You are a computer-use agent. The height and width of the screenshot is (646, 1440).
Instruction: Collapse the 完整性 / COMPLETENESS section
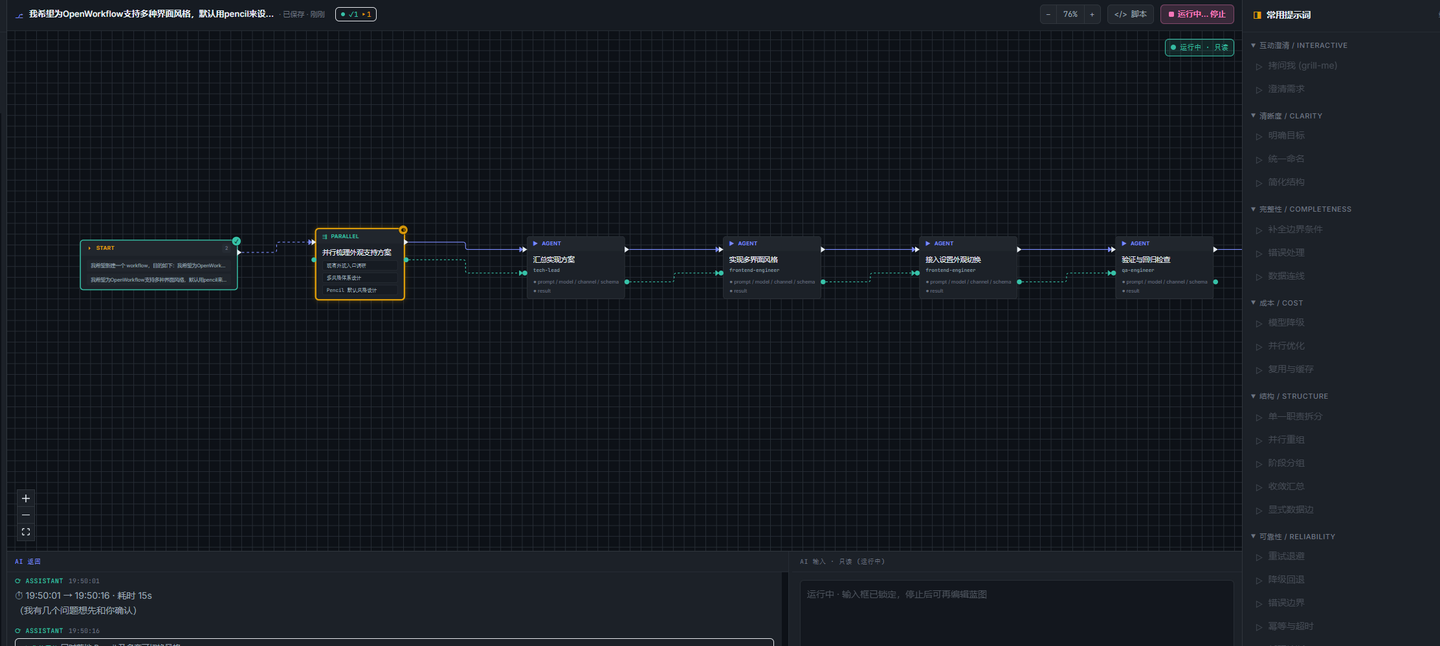coord(1300,209)
